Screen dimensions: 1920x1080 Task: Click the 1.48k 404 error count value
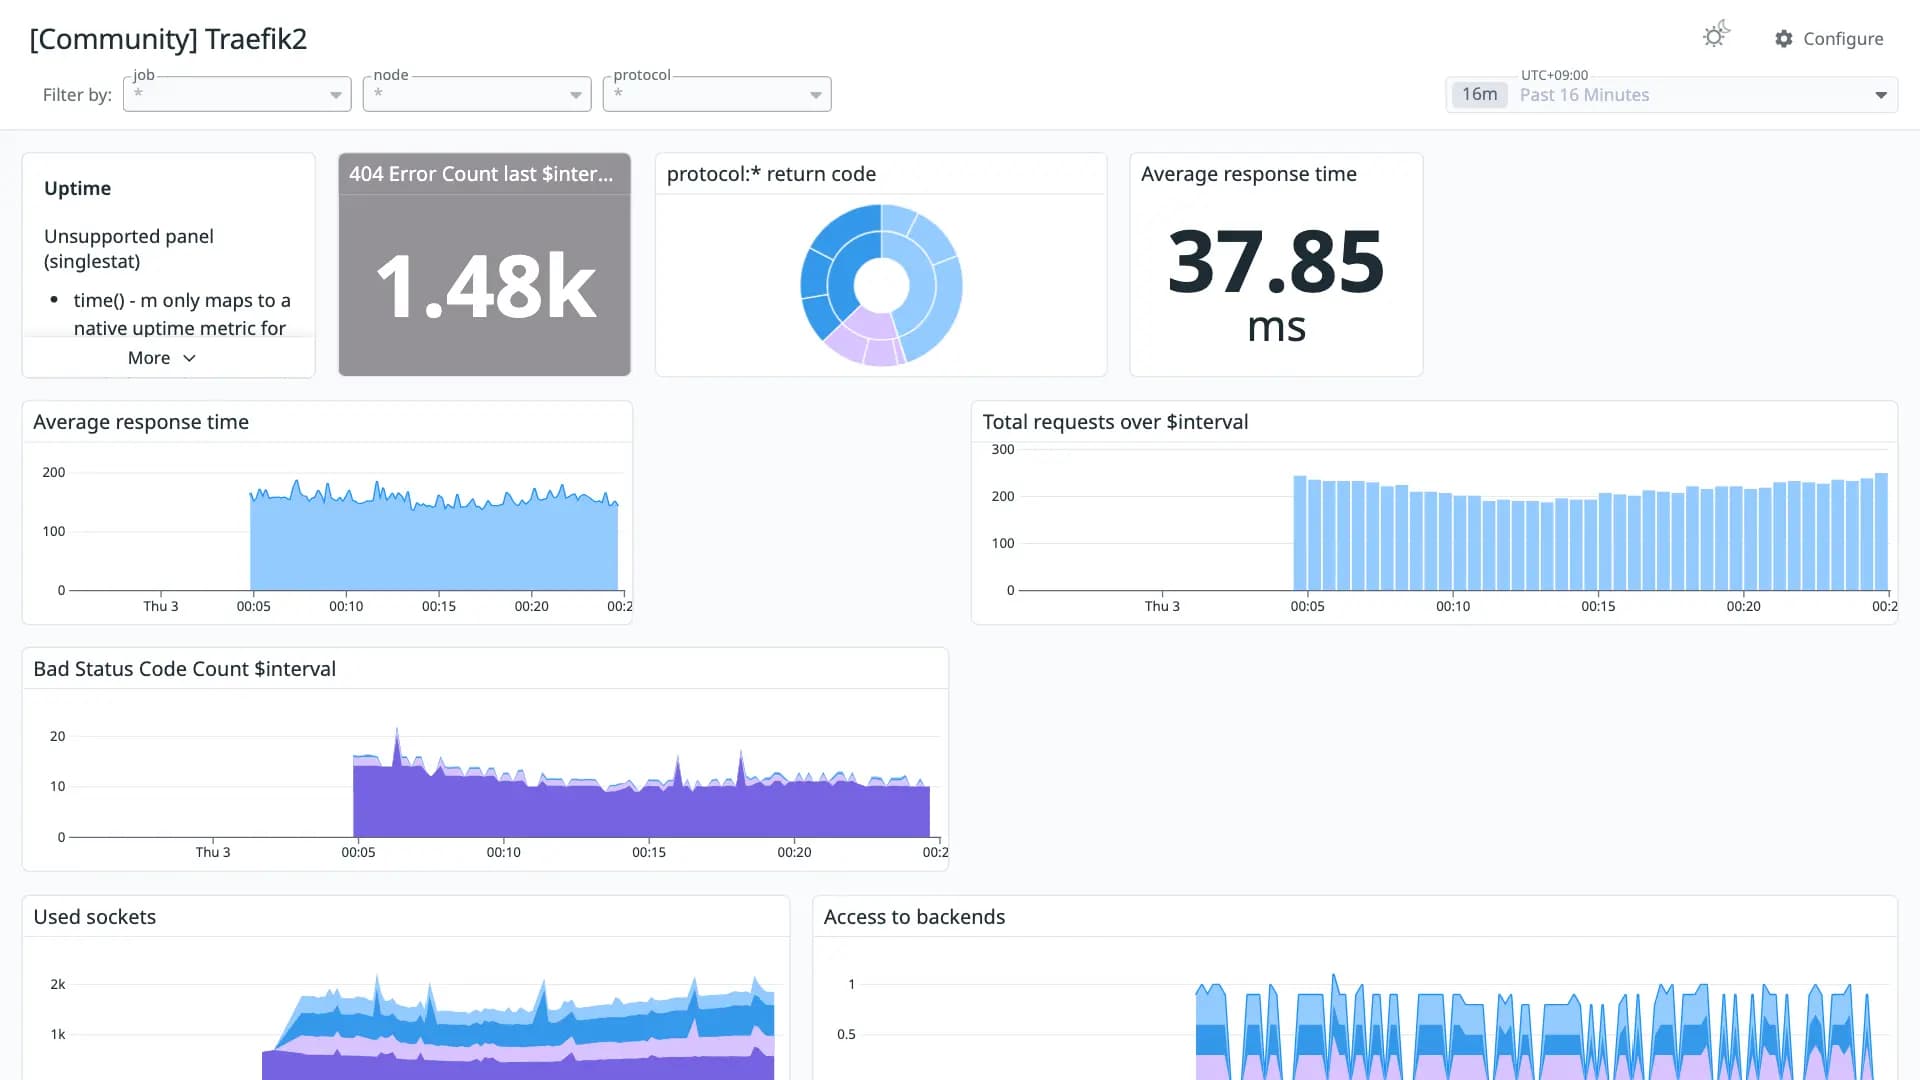(x=485, y=288)
